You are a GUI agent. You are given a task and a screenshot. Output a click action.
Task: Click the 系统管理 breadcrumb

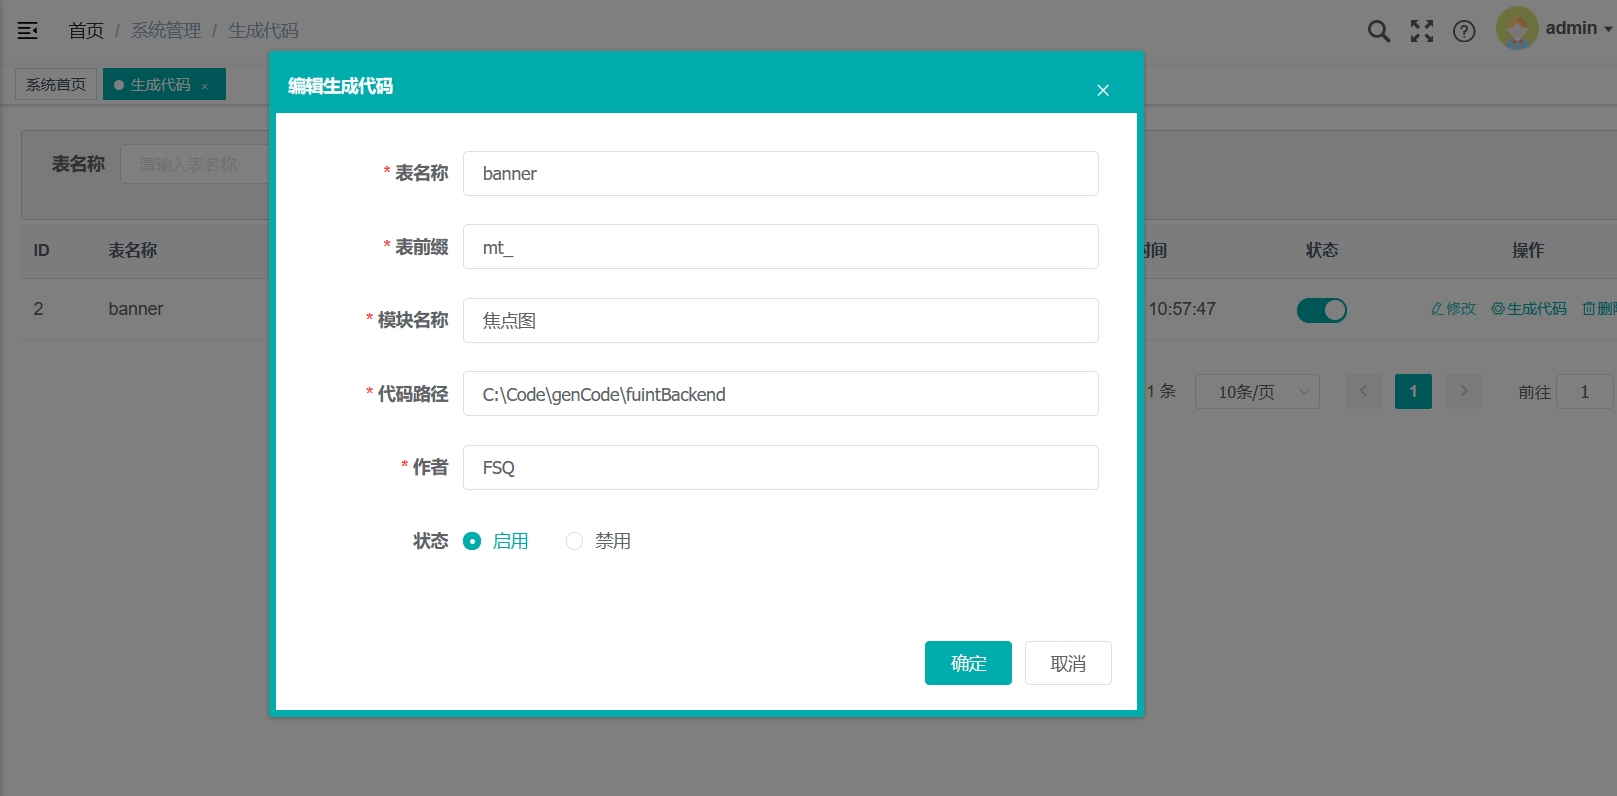pos(166,31)
